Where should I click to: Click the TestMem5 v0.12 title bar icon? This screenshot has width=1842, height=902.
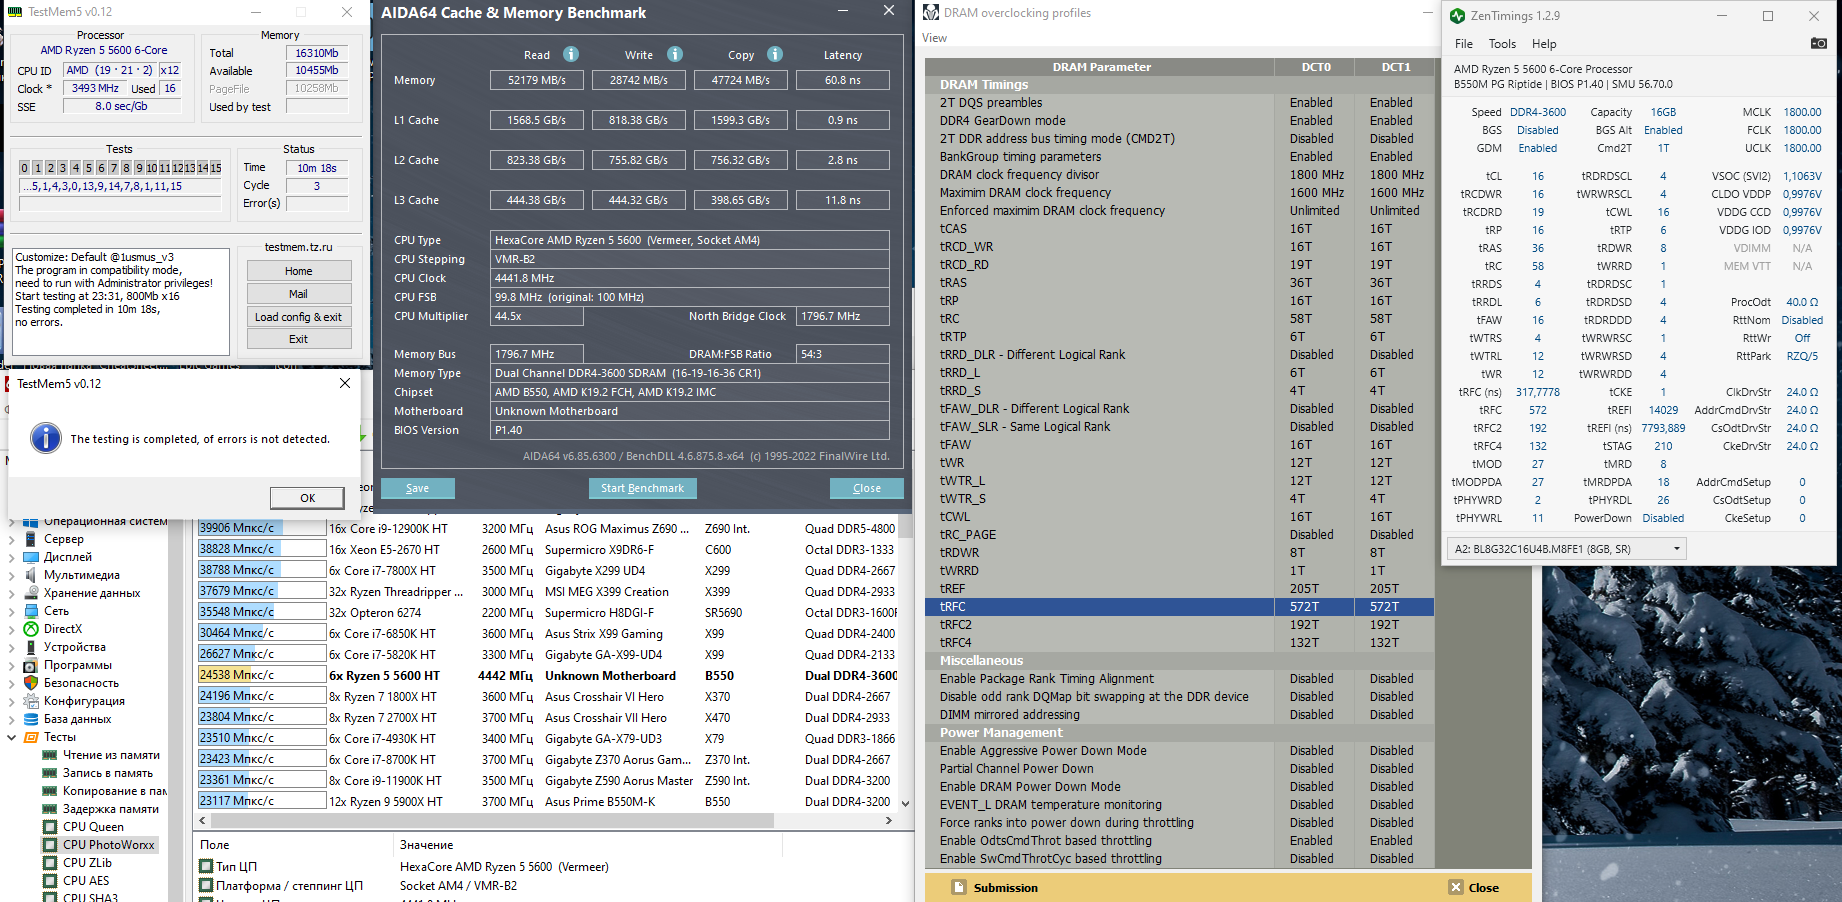(x=15, y=12)
